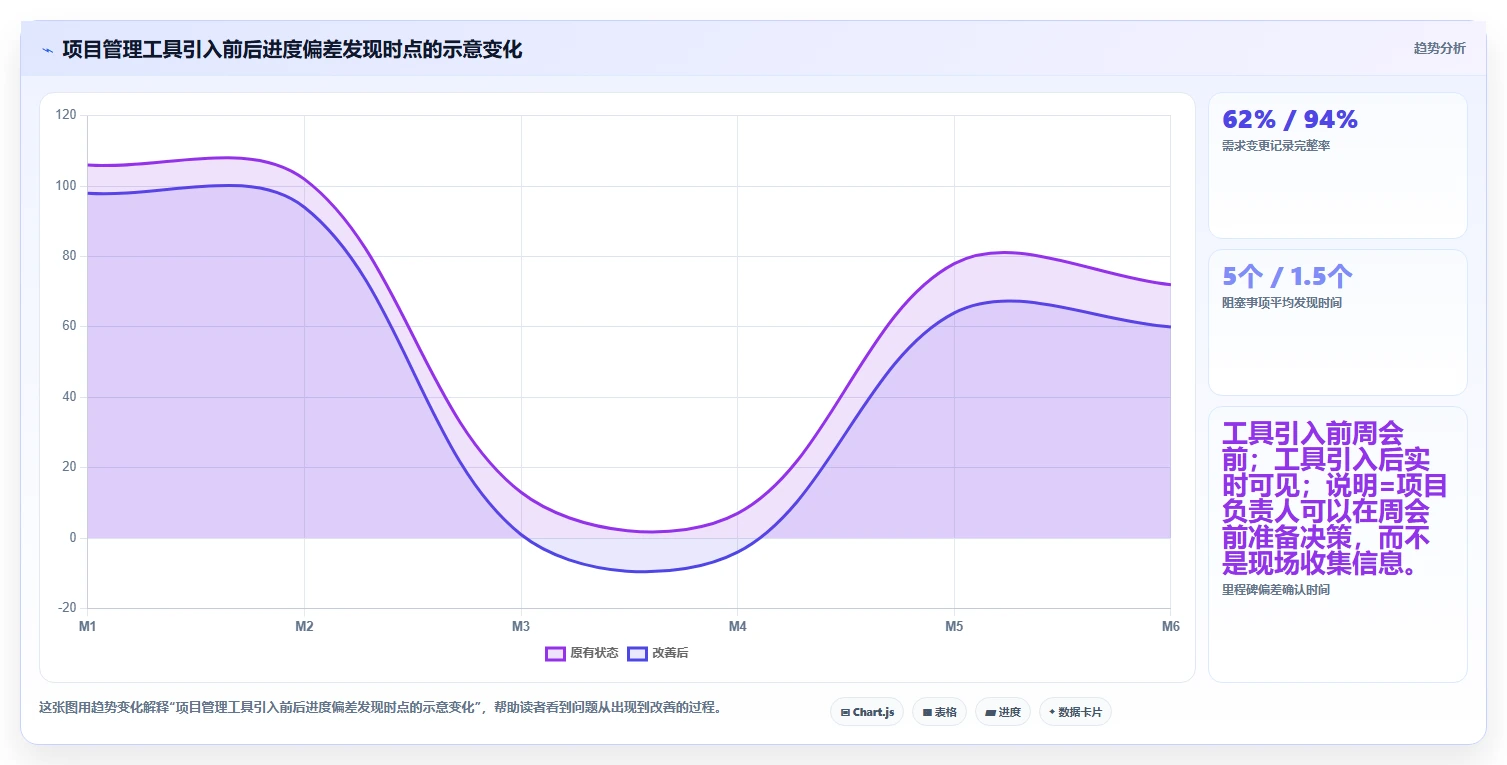Image resolution: width=1507 pixels, height=765 pixels.
Task: Click the 120 y-axis value
Action: pos(66,115)
